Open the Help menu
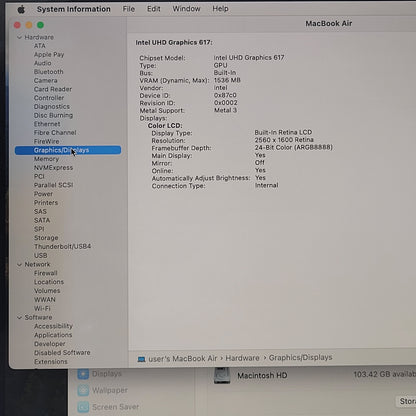 (x=220, y=9)
